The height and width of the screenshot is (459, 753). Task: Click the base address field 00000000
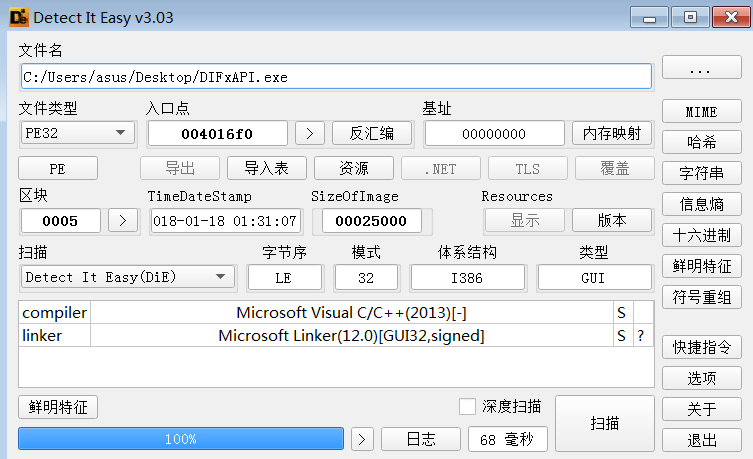(495, 133)
